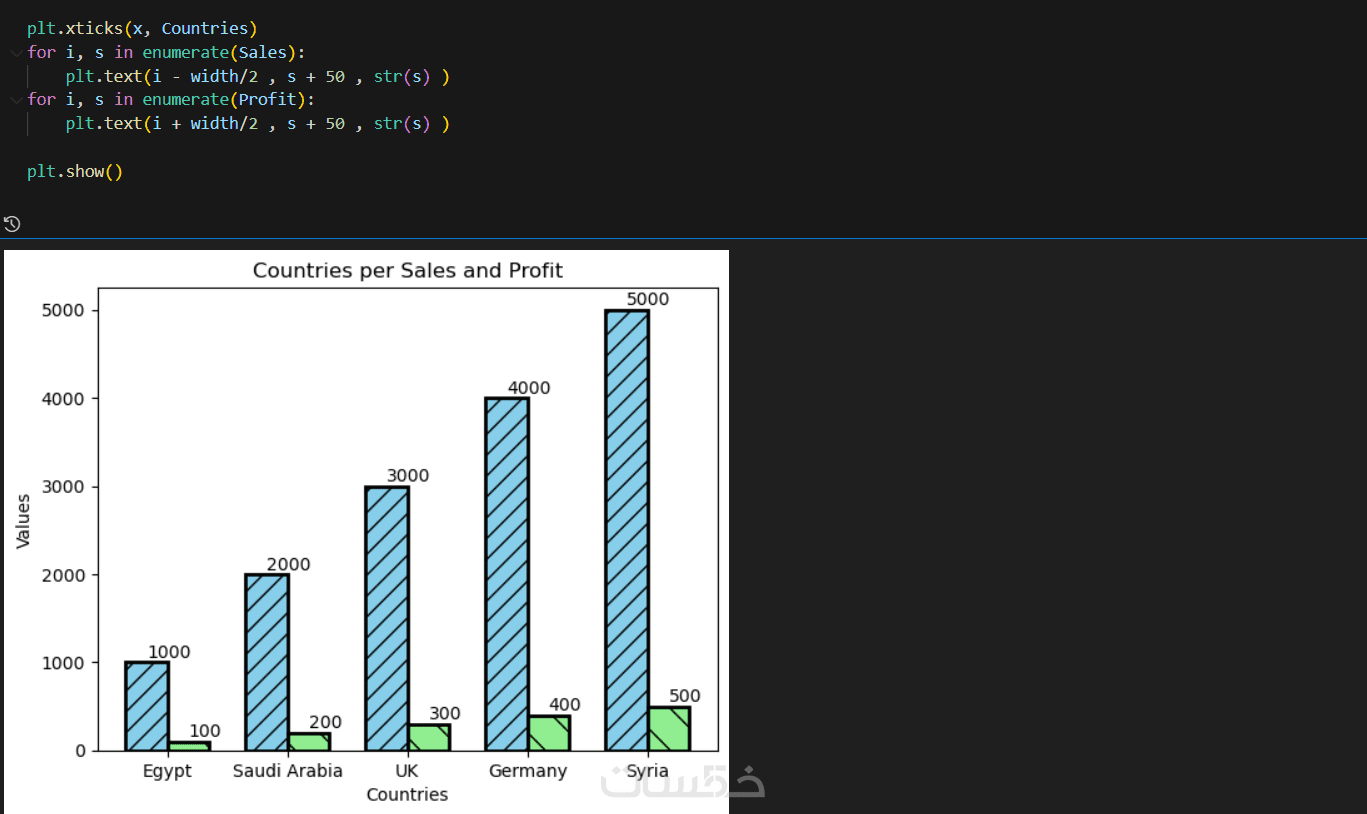Viewport: 1367px width, 814px height.
Task: Place cursor on plt.xticks code line
Action: click(x=142, y=28)
